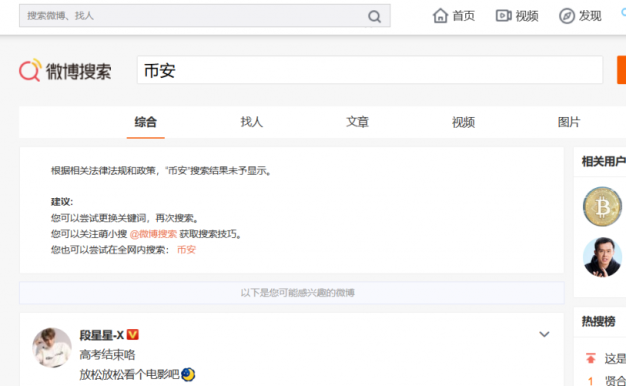Click the 以下是您可能感兴趣的微博 banner
Screen dimensions: 626x386
click(x=292, y=293)
